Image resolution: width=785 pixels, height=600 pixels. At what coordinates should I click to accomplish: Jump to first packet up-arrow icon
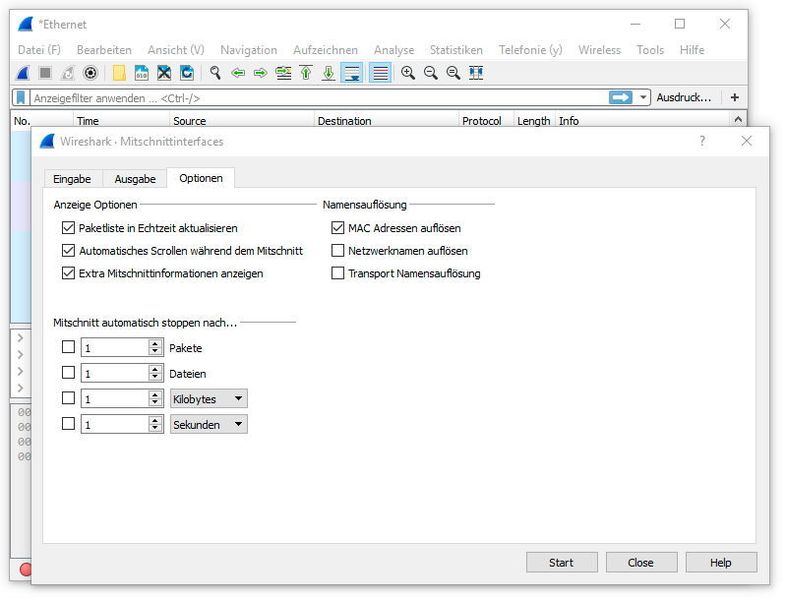306,73
